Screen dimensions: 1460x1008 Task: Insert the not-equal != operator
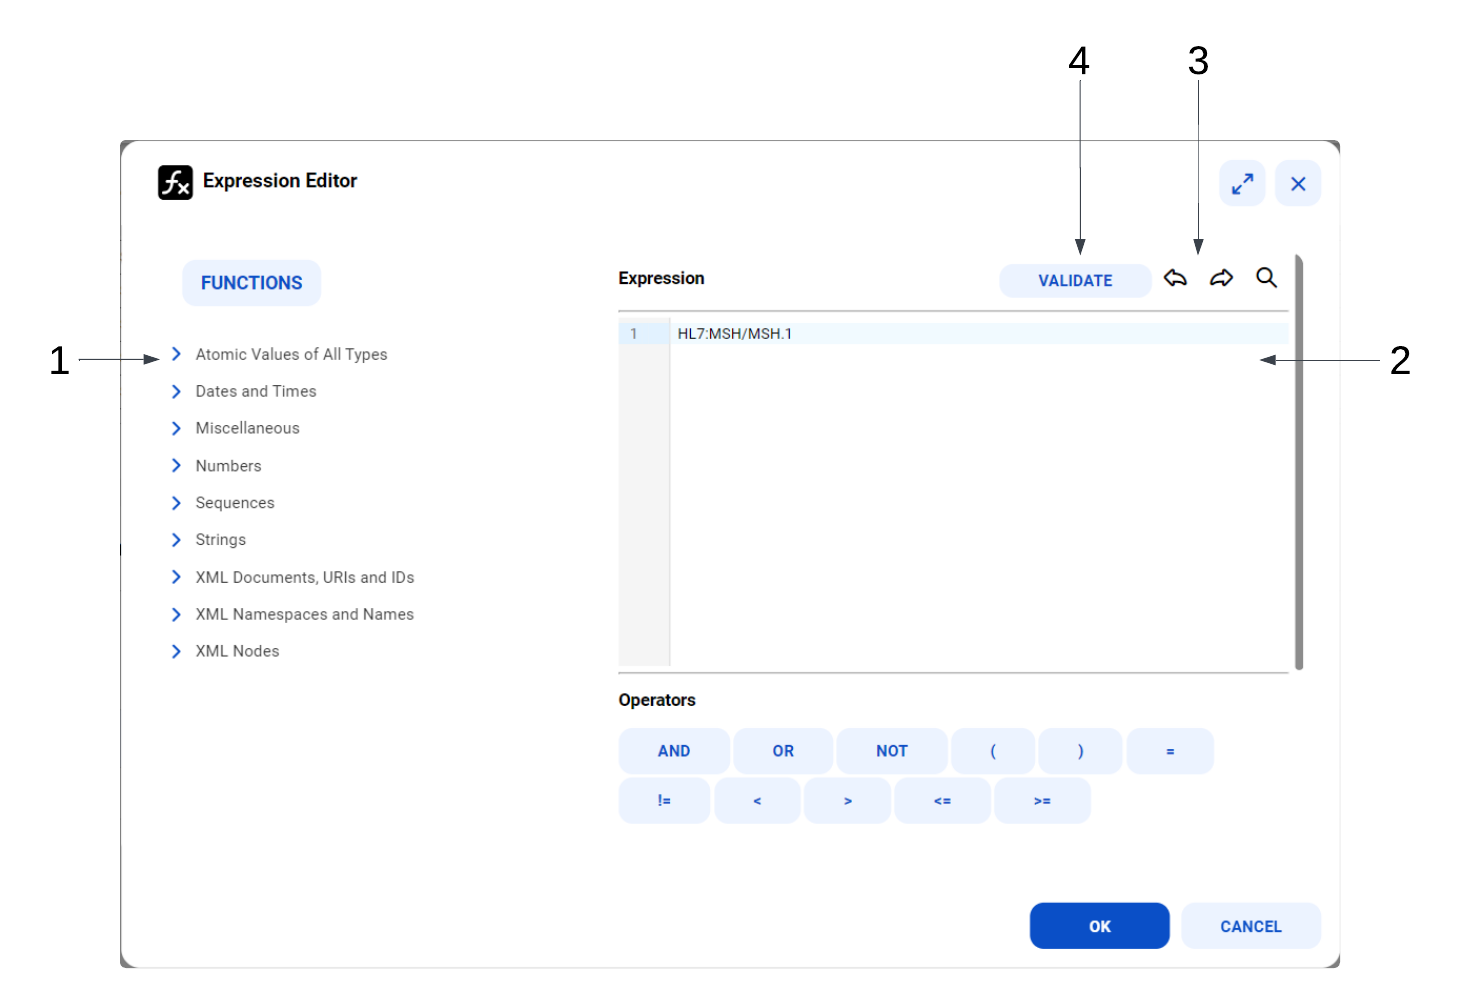664,801
